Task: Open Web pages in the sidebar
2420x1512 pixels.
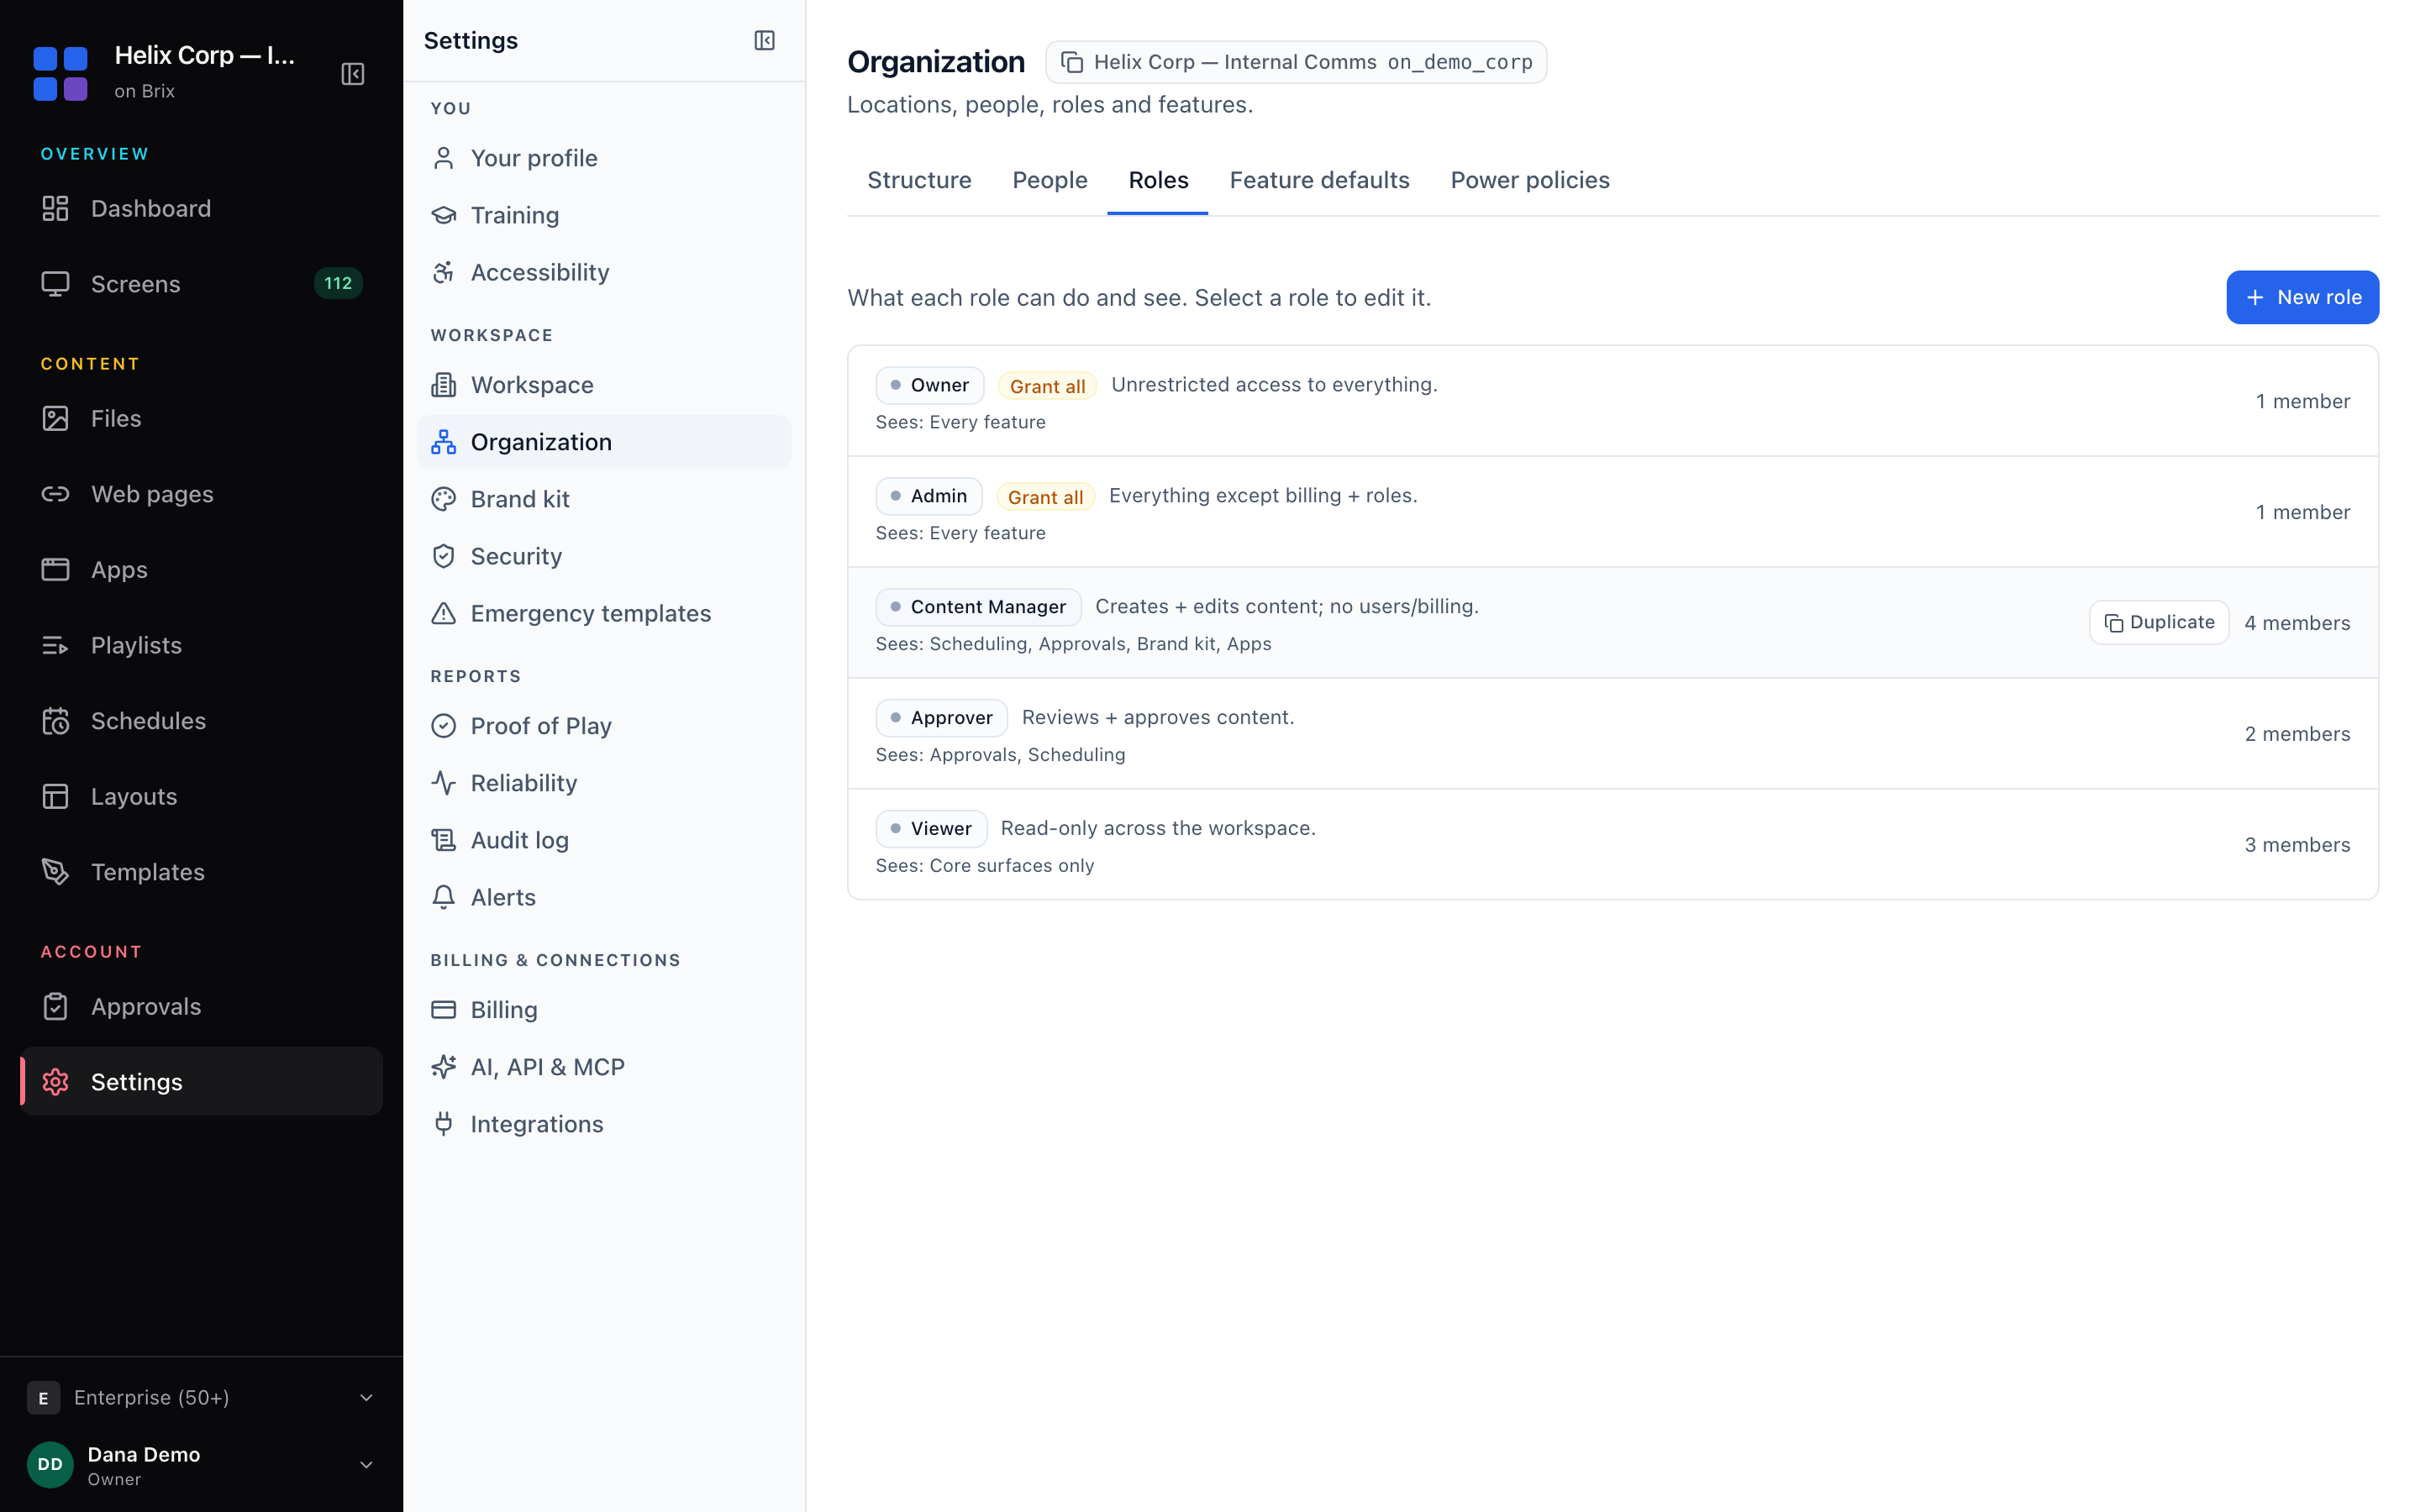Action: click(201, 494)
